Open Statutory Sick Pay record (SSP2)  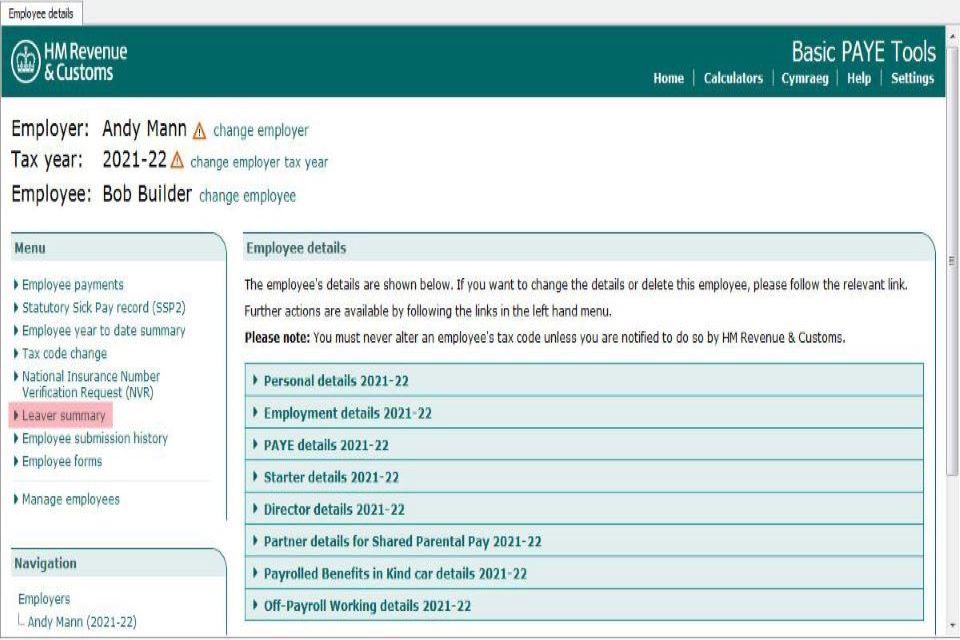tap(103, 307)
